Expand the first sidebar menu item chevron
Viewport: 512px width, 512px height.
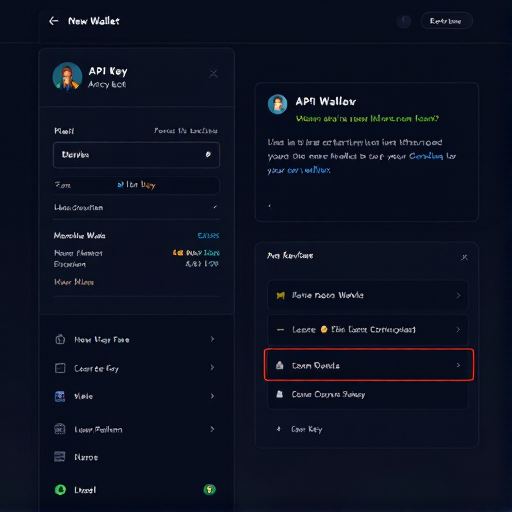(x=212, y=339)
